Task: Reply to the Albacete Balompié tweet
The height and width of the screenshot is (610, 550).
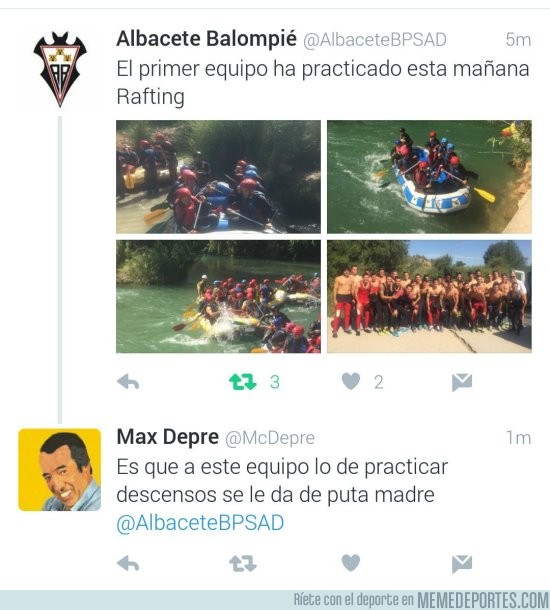Action: (128, 382)
